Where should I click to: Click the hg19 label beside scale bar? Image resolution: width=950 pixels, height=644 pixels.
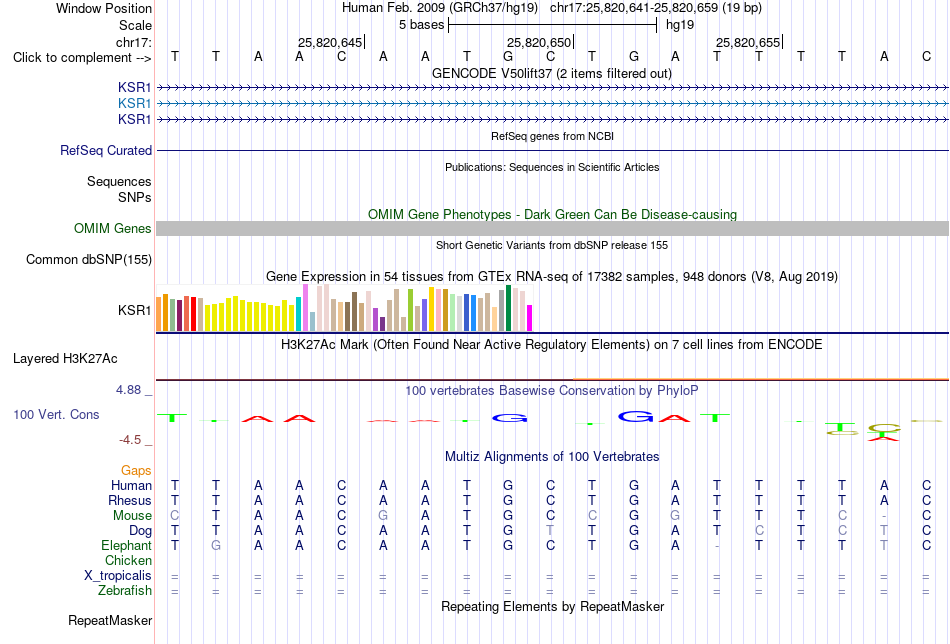680,25
